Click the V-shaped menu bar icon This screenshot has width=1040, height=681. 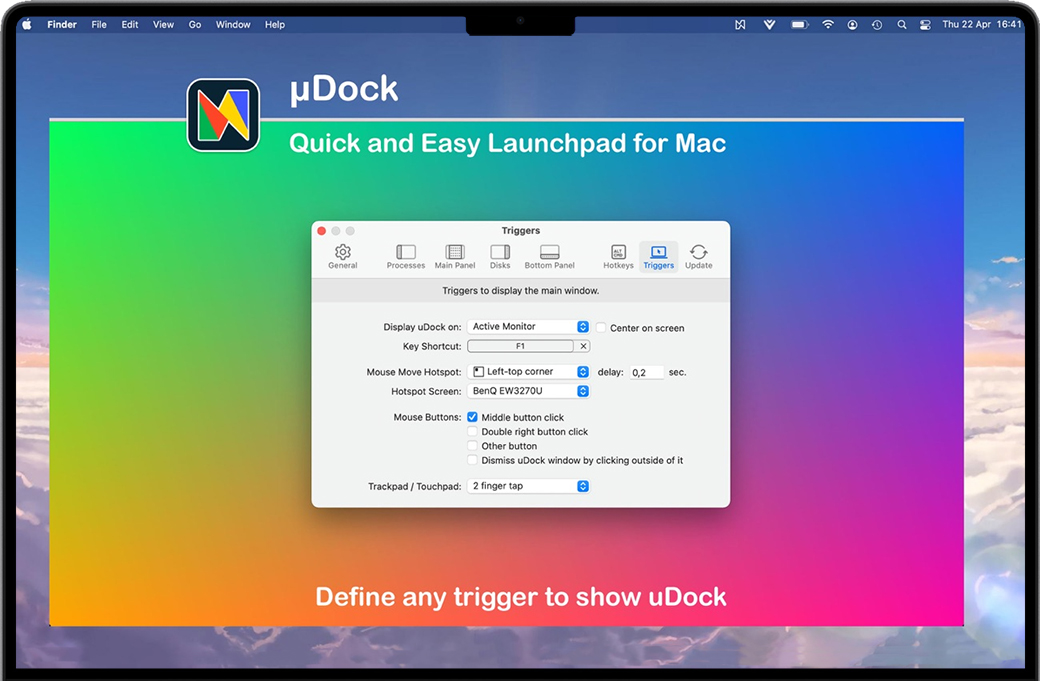[x=769, y=25]
